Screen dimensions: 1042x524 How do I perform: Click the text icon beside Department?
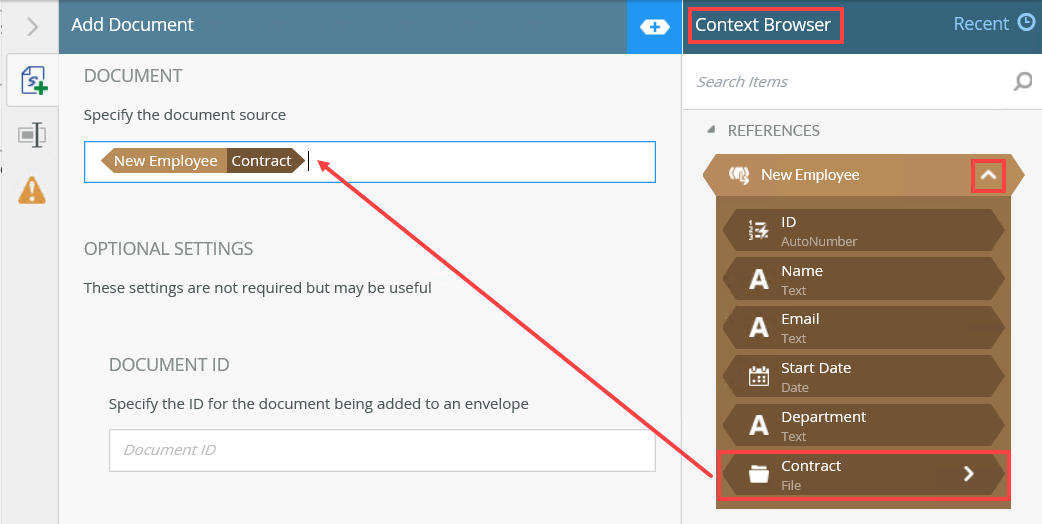click(758, 426)
